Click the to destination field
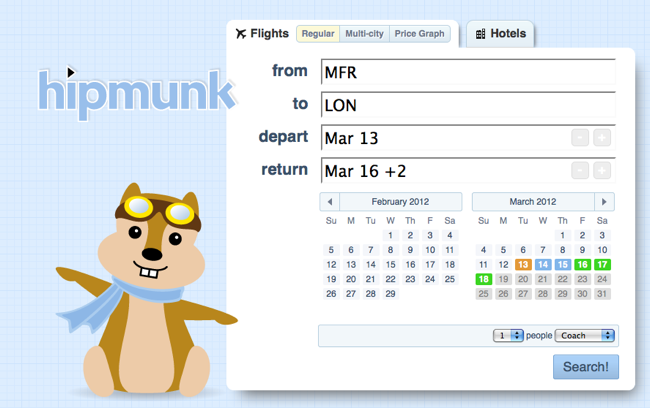This screenshot has width=650, height=408. [468, 105]
